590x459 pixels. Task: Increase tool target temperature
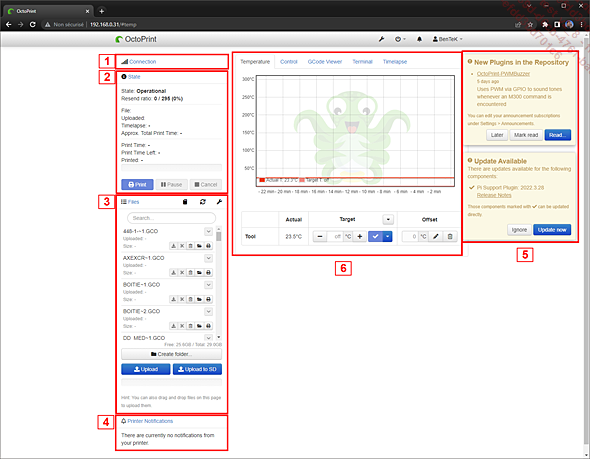pos(360,237)
